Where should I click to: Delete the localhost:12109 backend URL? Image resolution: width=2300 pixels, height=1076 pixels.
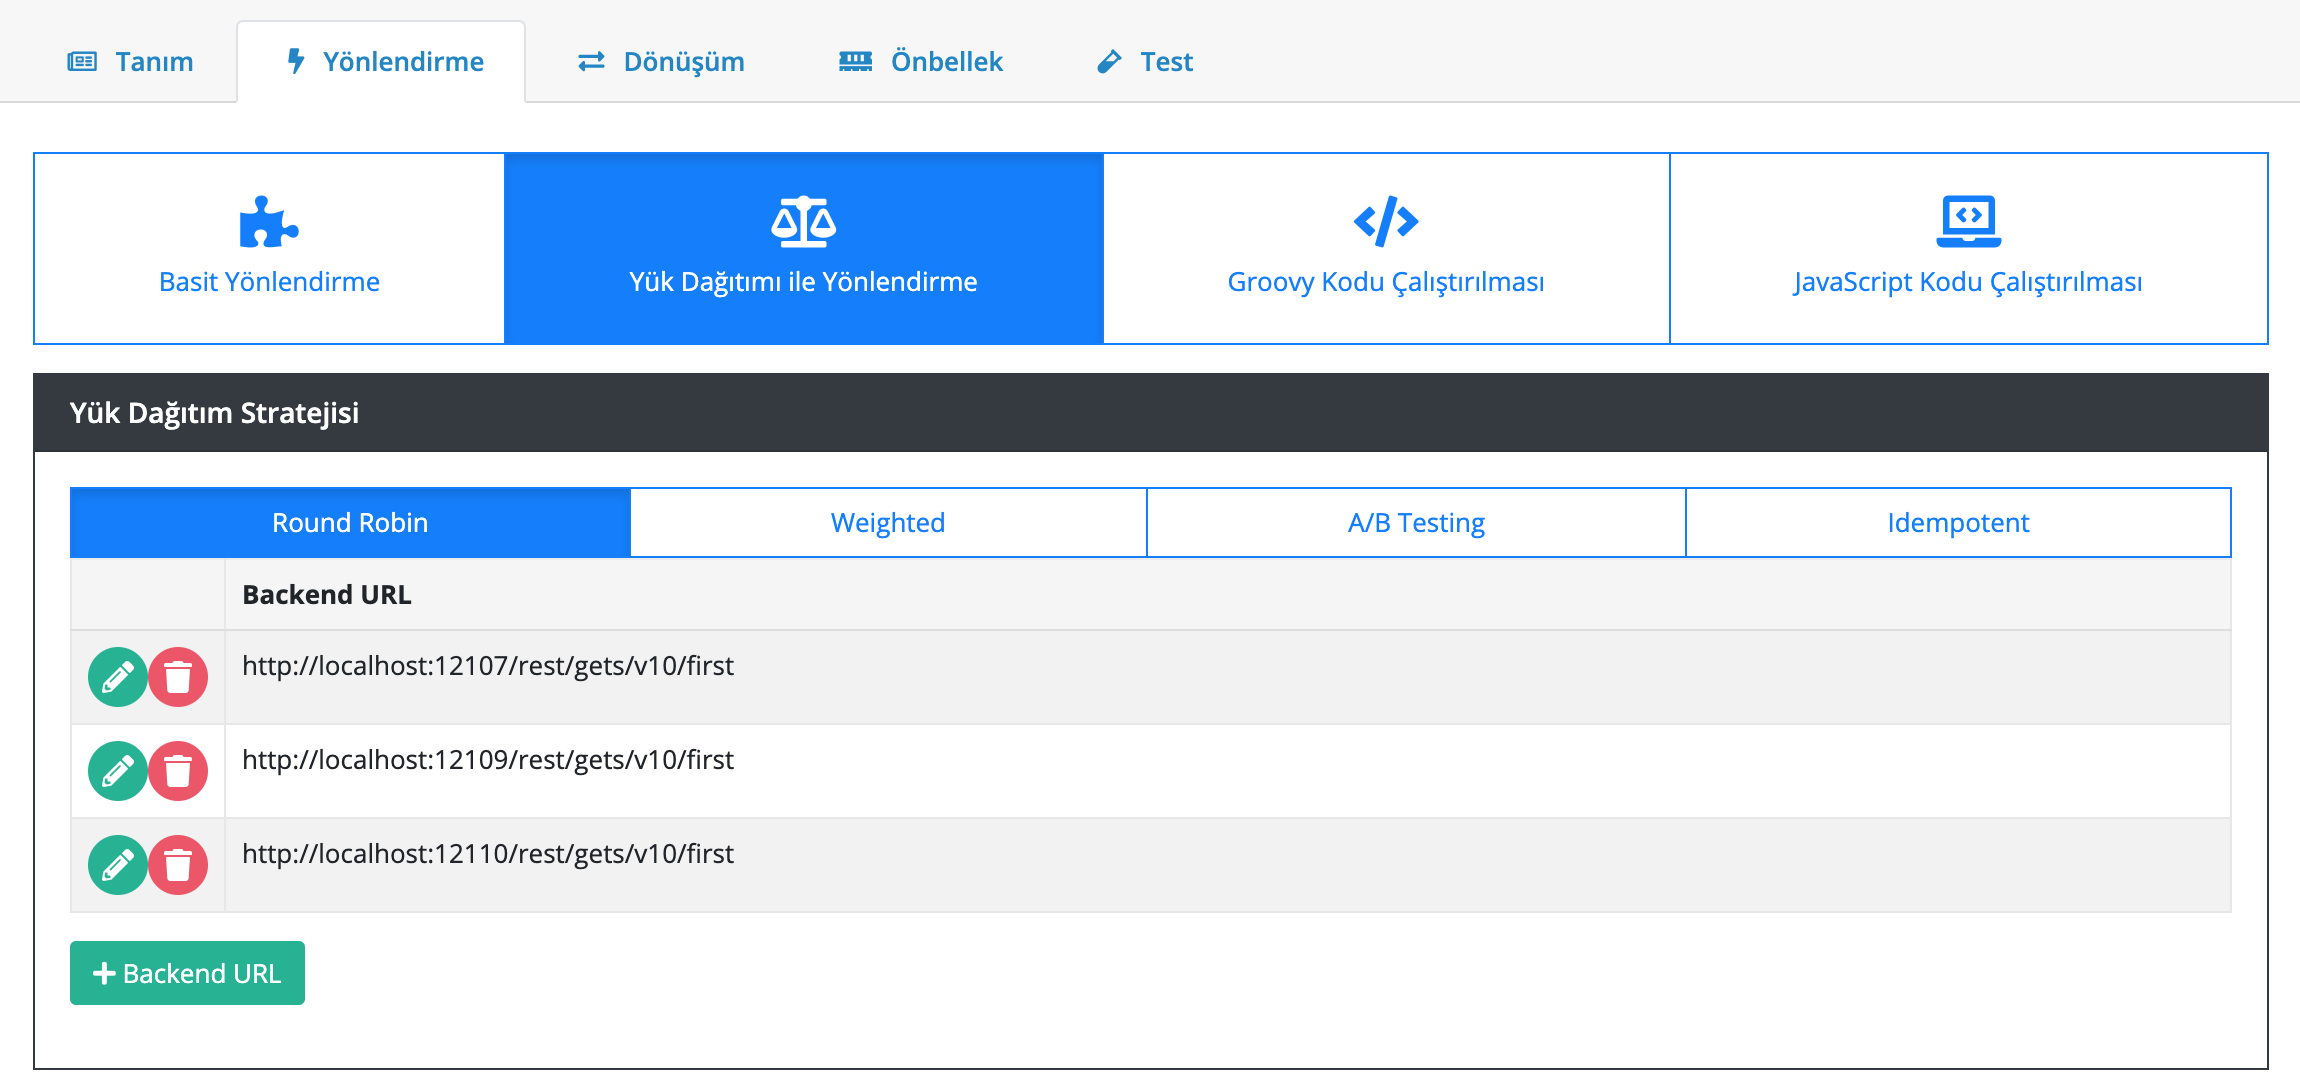[178, 771]
